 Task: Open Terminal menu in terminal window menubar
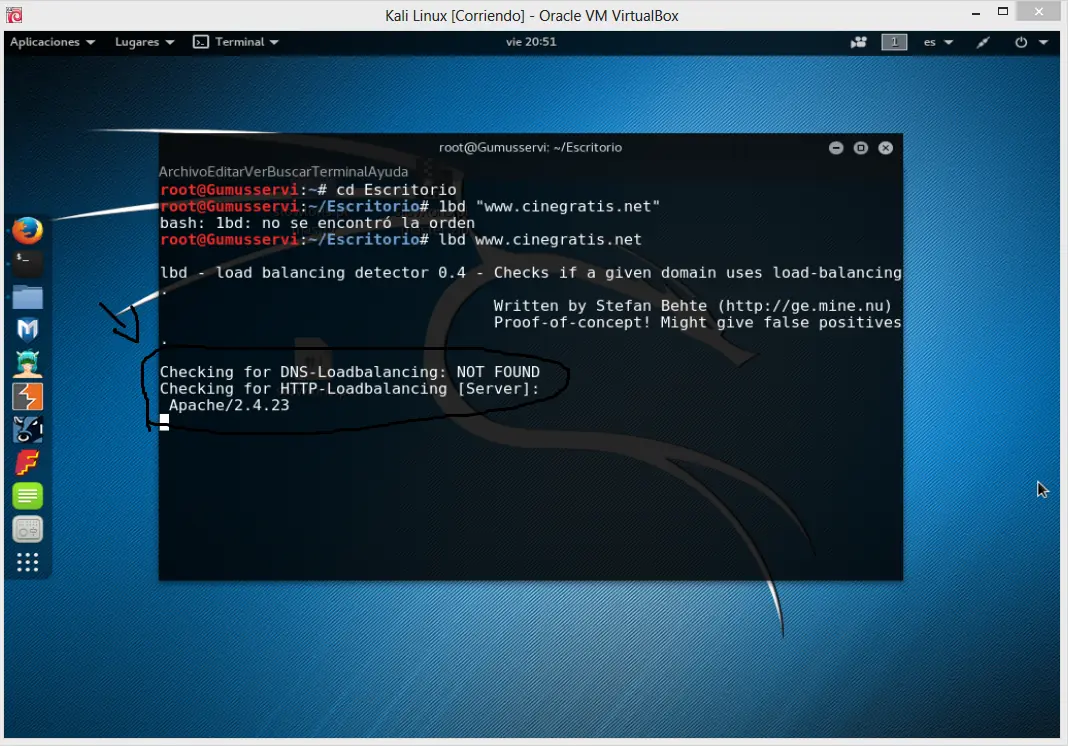[x=338, y=172]
